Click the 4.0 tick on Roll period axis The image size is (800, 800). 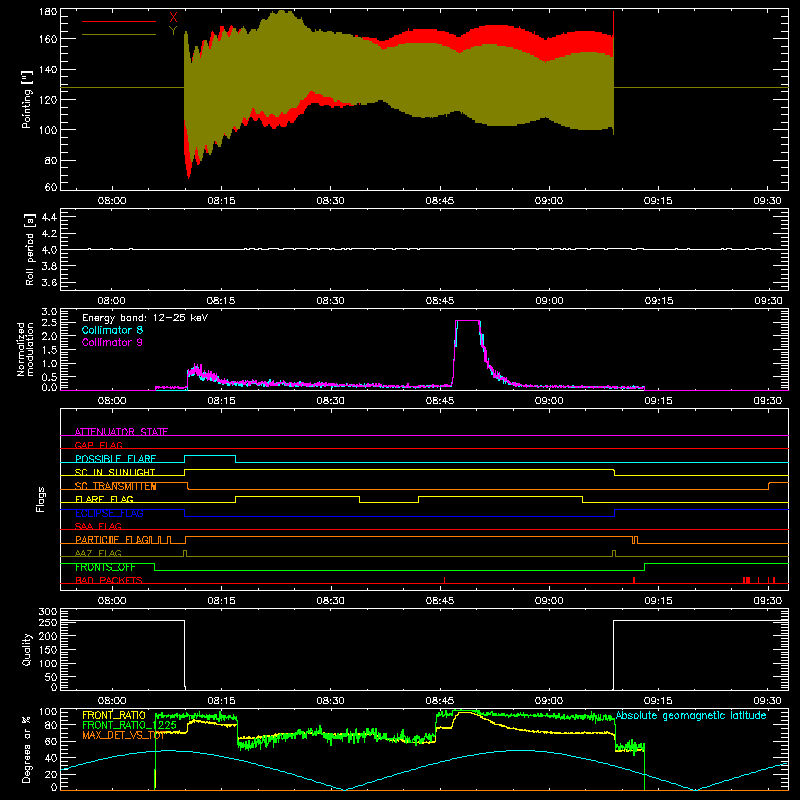point(49,250)
